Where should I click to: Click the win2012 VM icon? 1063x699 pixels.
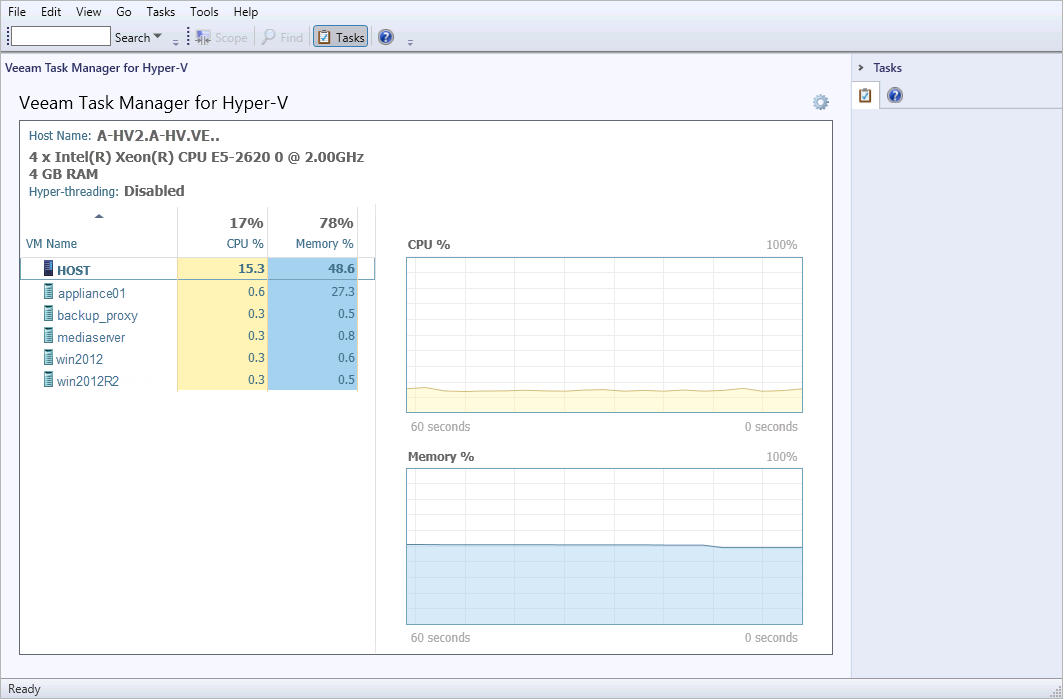(x=48, y=357)
